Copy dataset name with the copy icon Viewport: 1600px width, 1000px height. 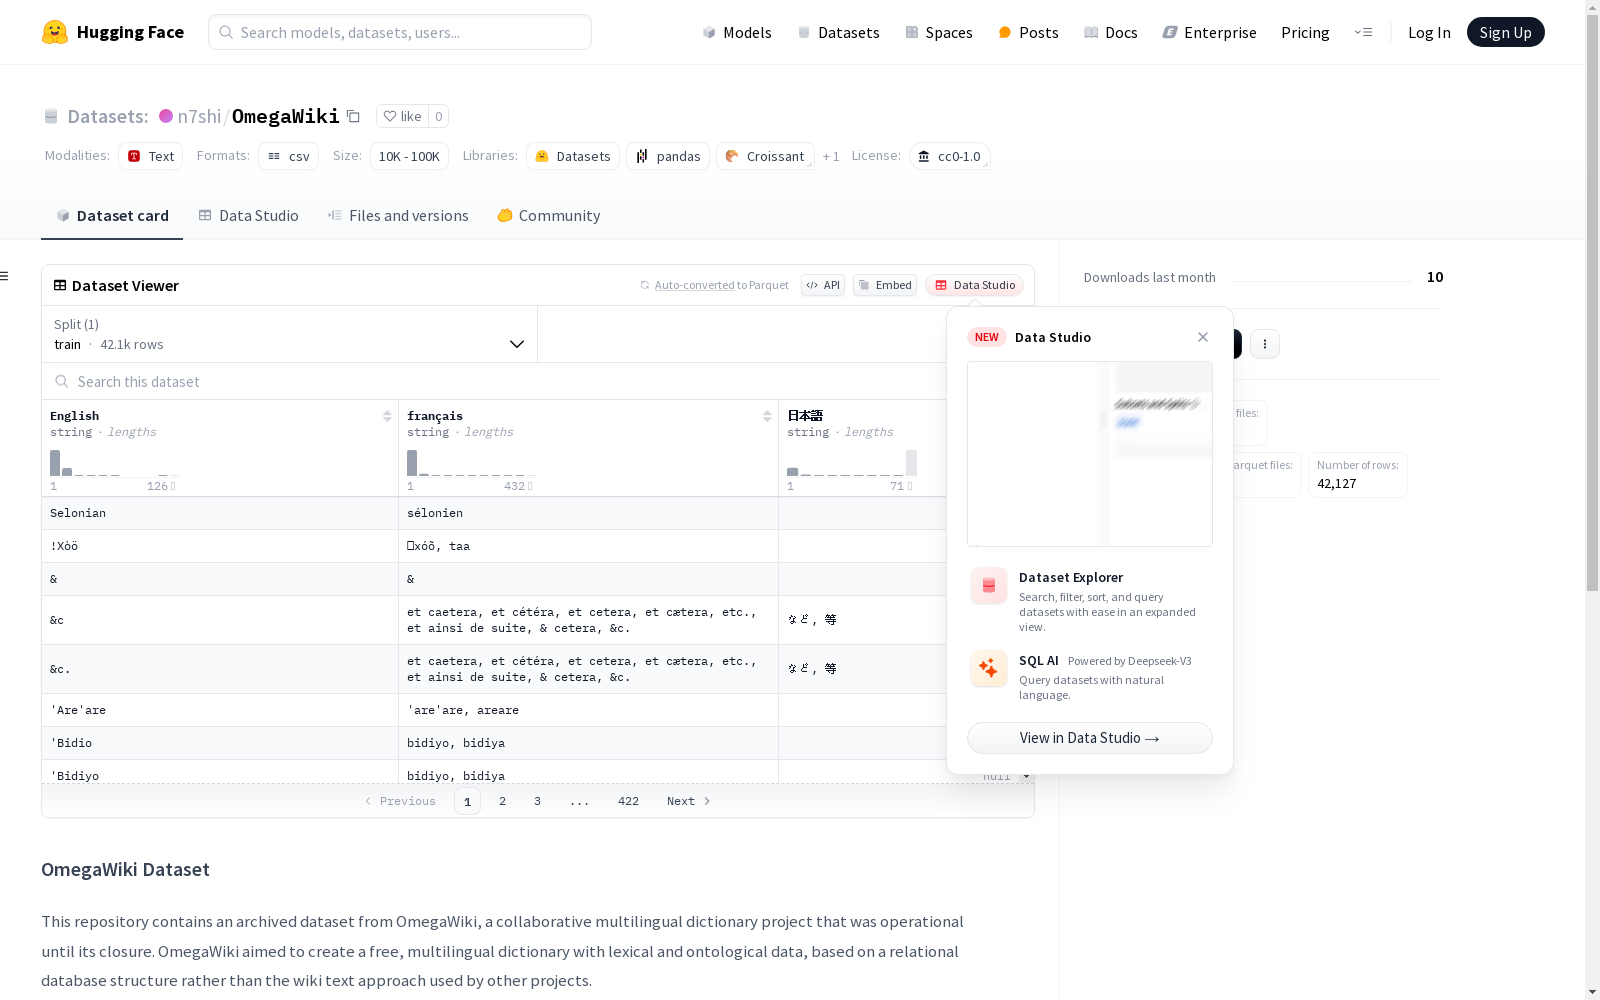click(353, 116)
